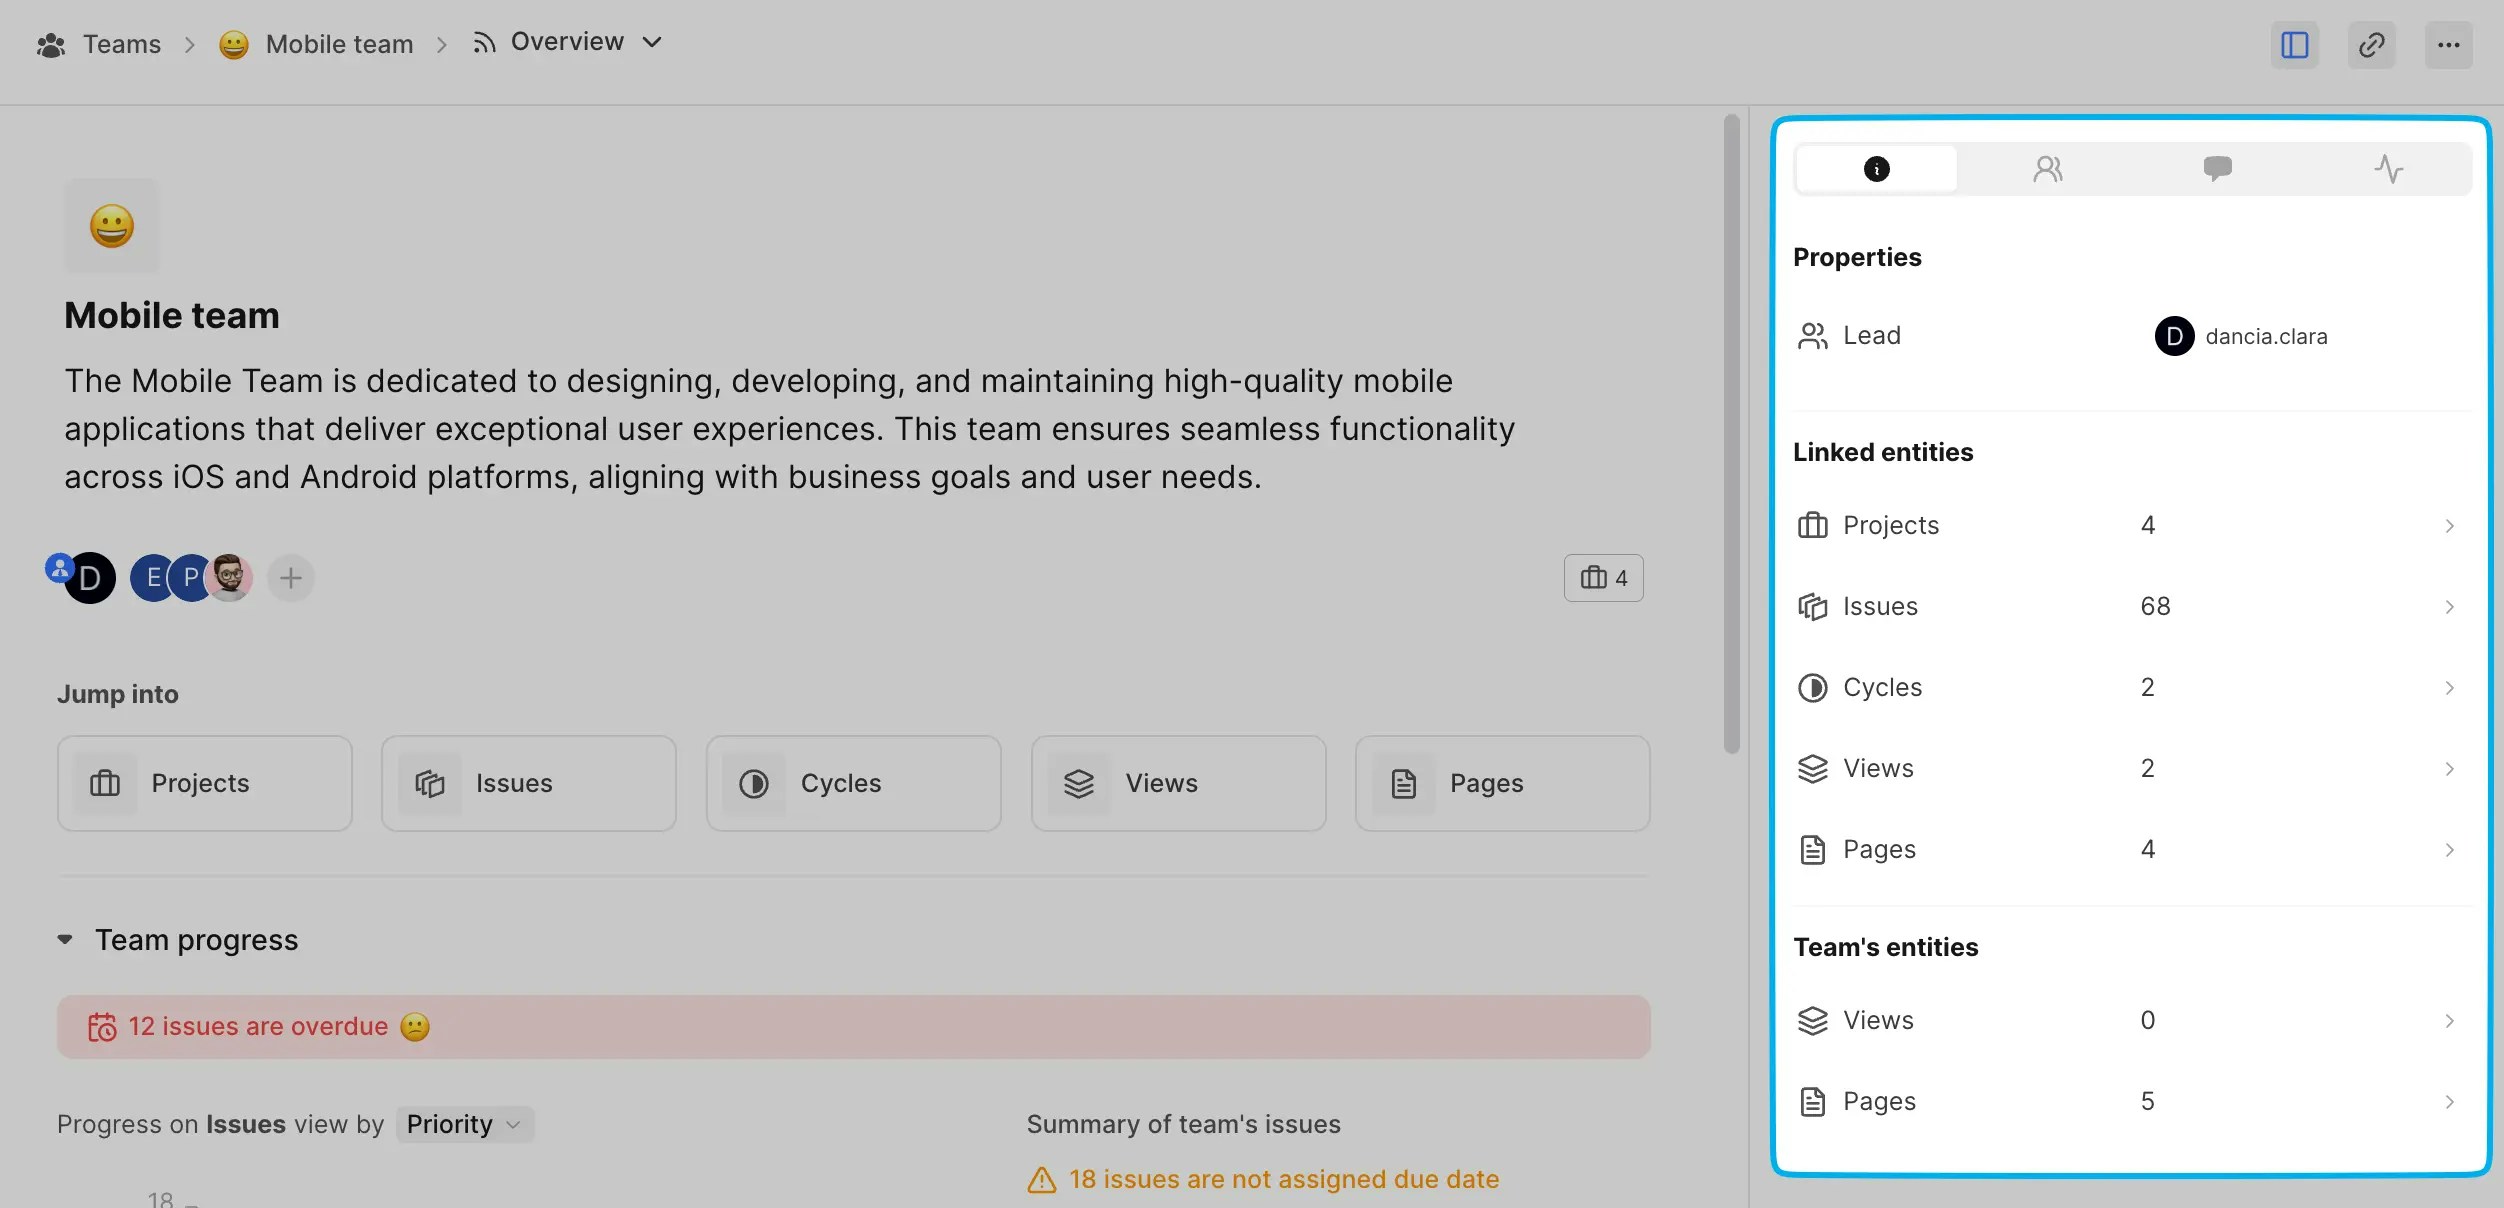The height and width of the screenshot is (1208, 2504).
Task: Open the comments tab in sidebar
Action: click(2217, 169)
